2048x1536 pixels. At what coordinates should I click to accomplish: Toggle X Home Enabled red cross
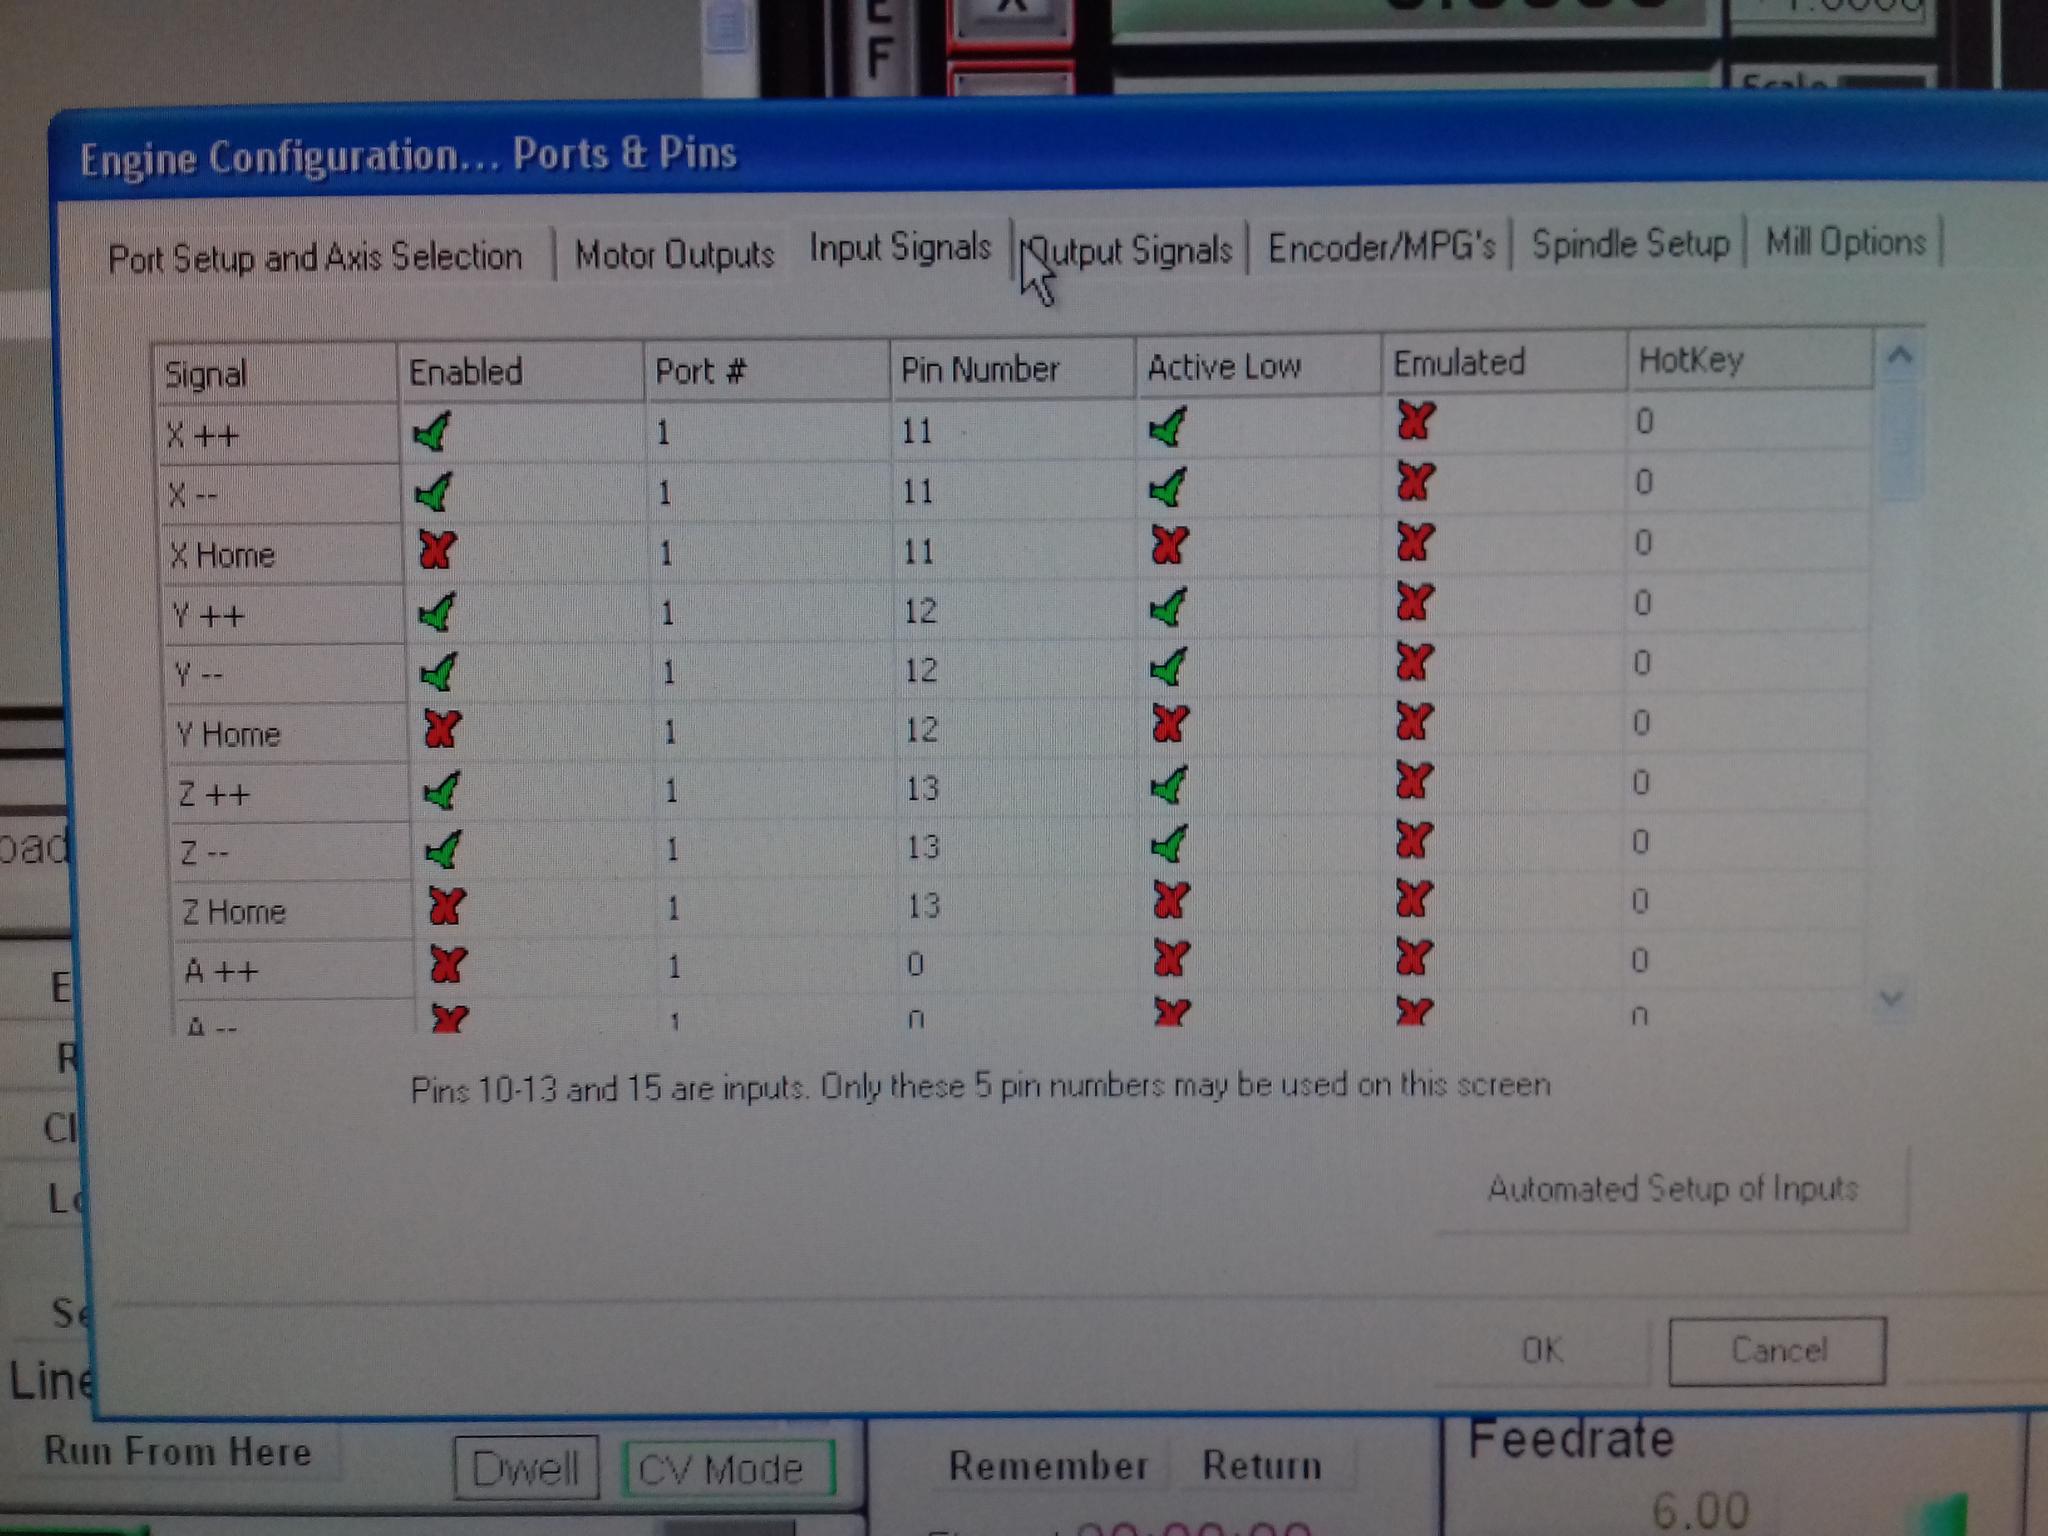437,550
